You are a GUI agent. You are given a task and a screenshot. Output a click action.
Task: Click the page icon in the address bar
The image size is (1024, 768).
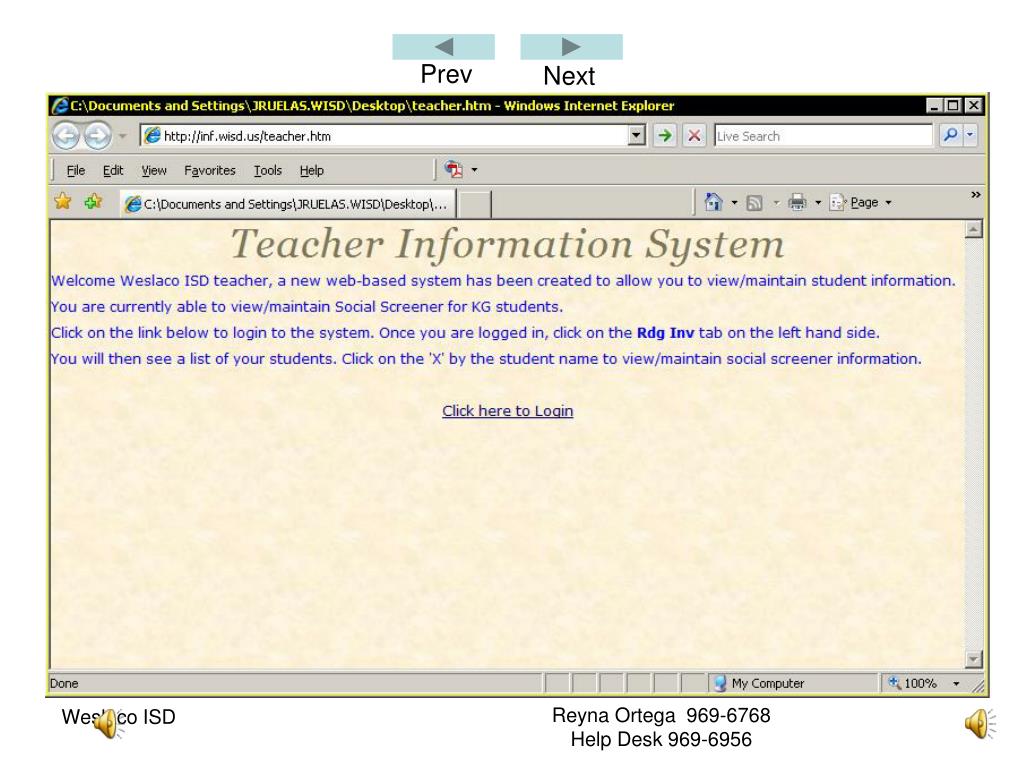[x=152, y=135]
